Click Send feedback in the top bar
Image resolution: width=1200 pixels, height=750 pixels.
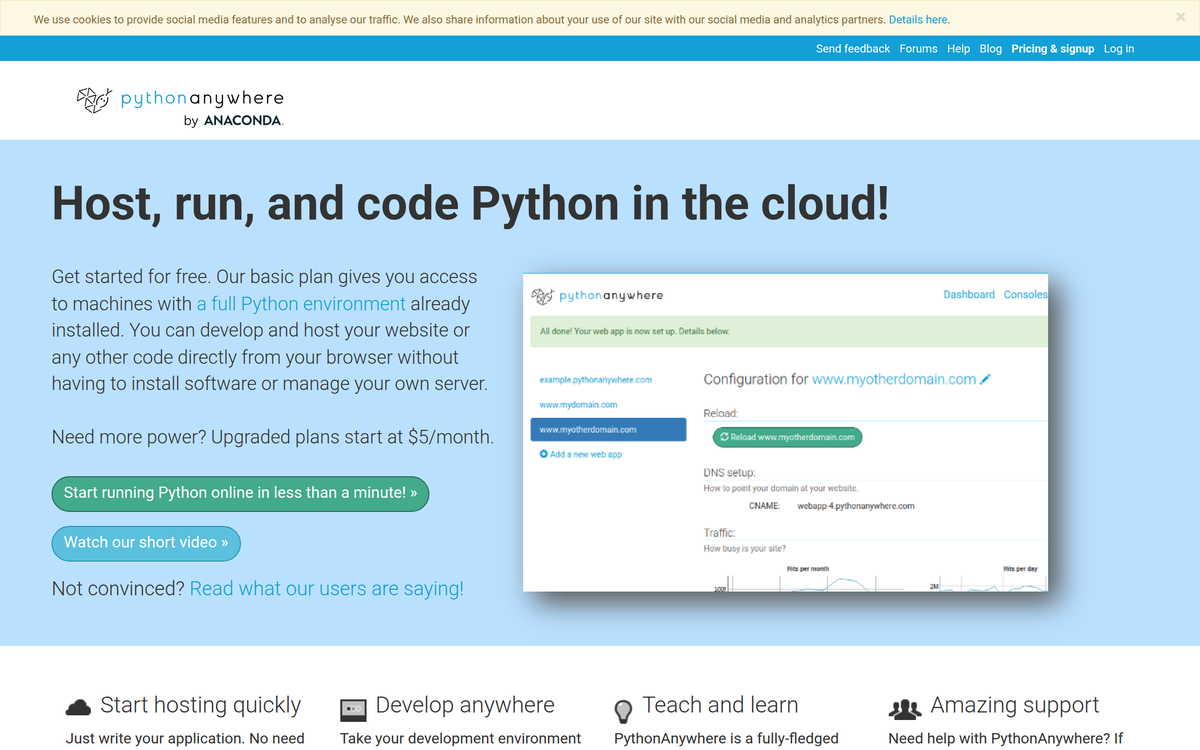[853, 49]
